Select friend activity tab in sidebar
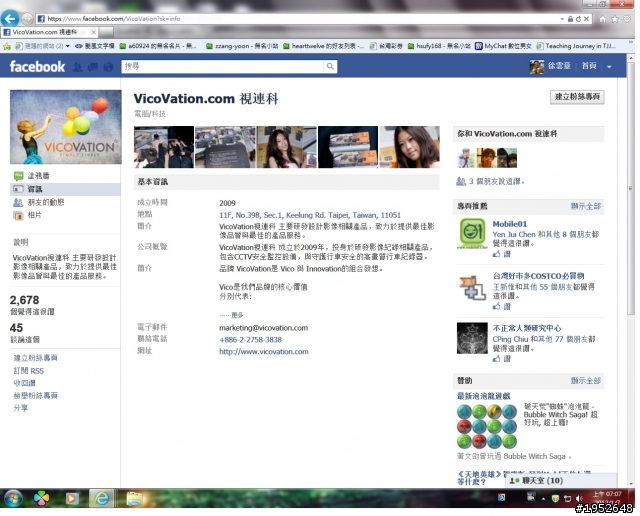This screenshot has width=640, height=516. (46, 202)
